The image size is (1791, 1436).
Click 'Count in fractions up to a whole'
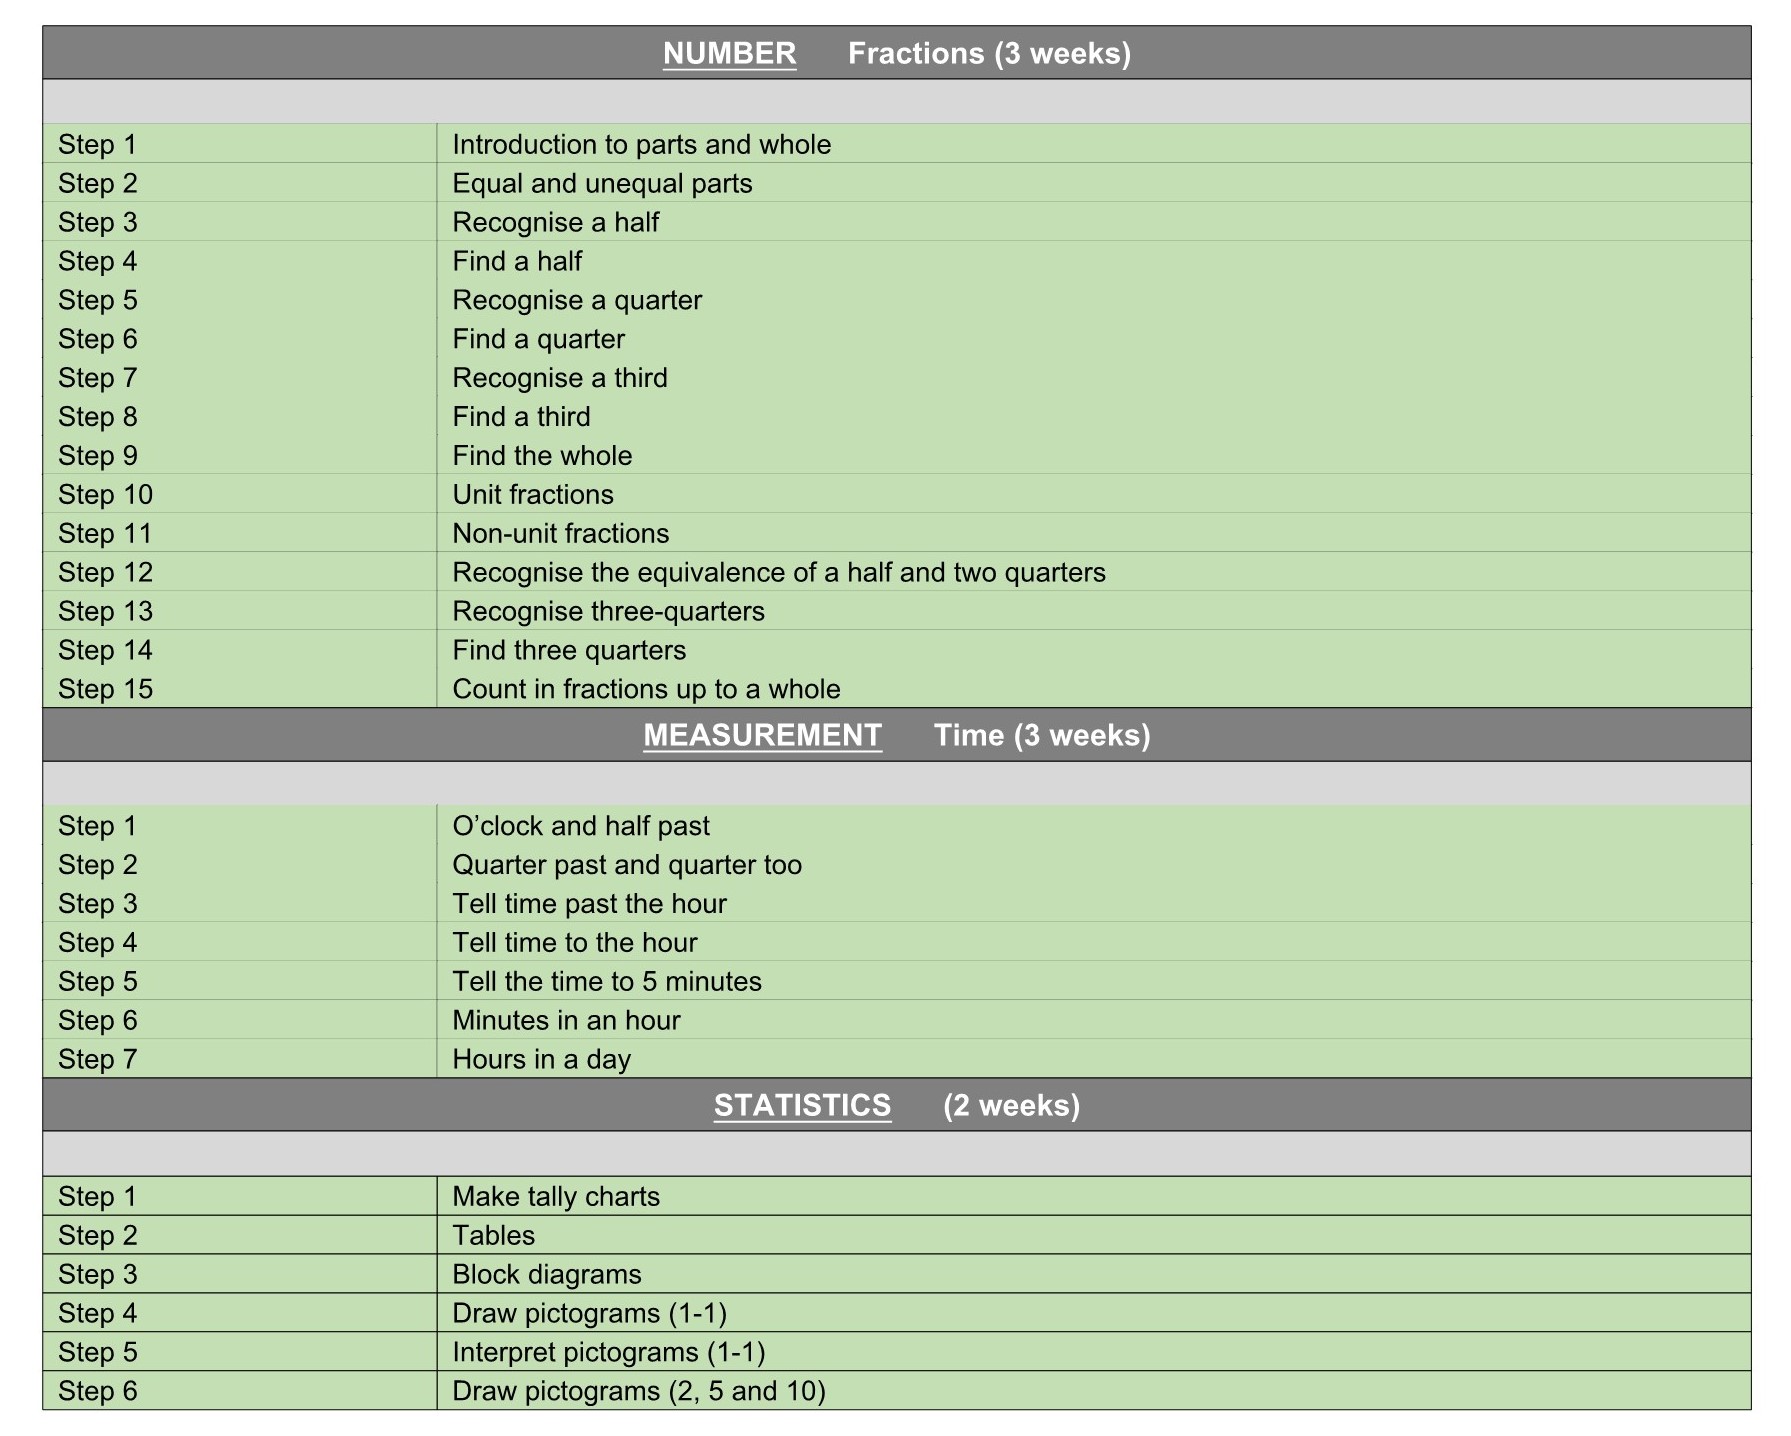[x=646, y=689]
